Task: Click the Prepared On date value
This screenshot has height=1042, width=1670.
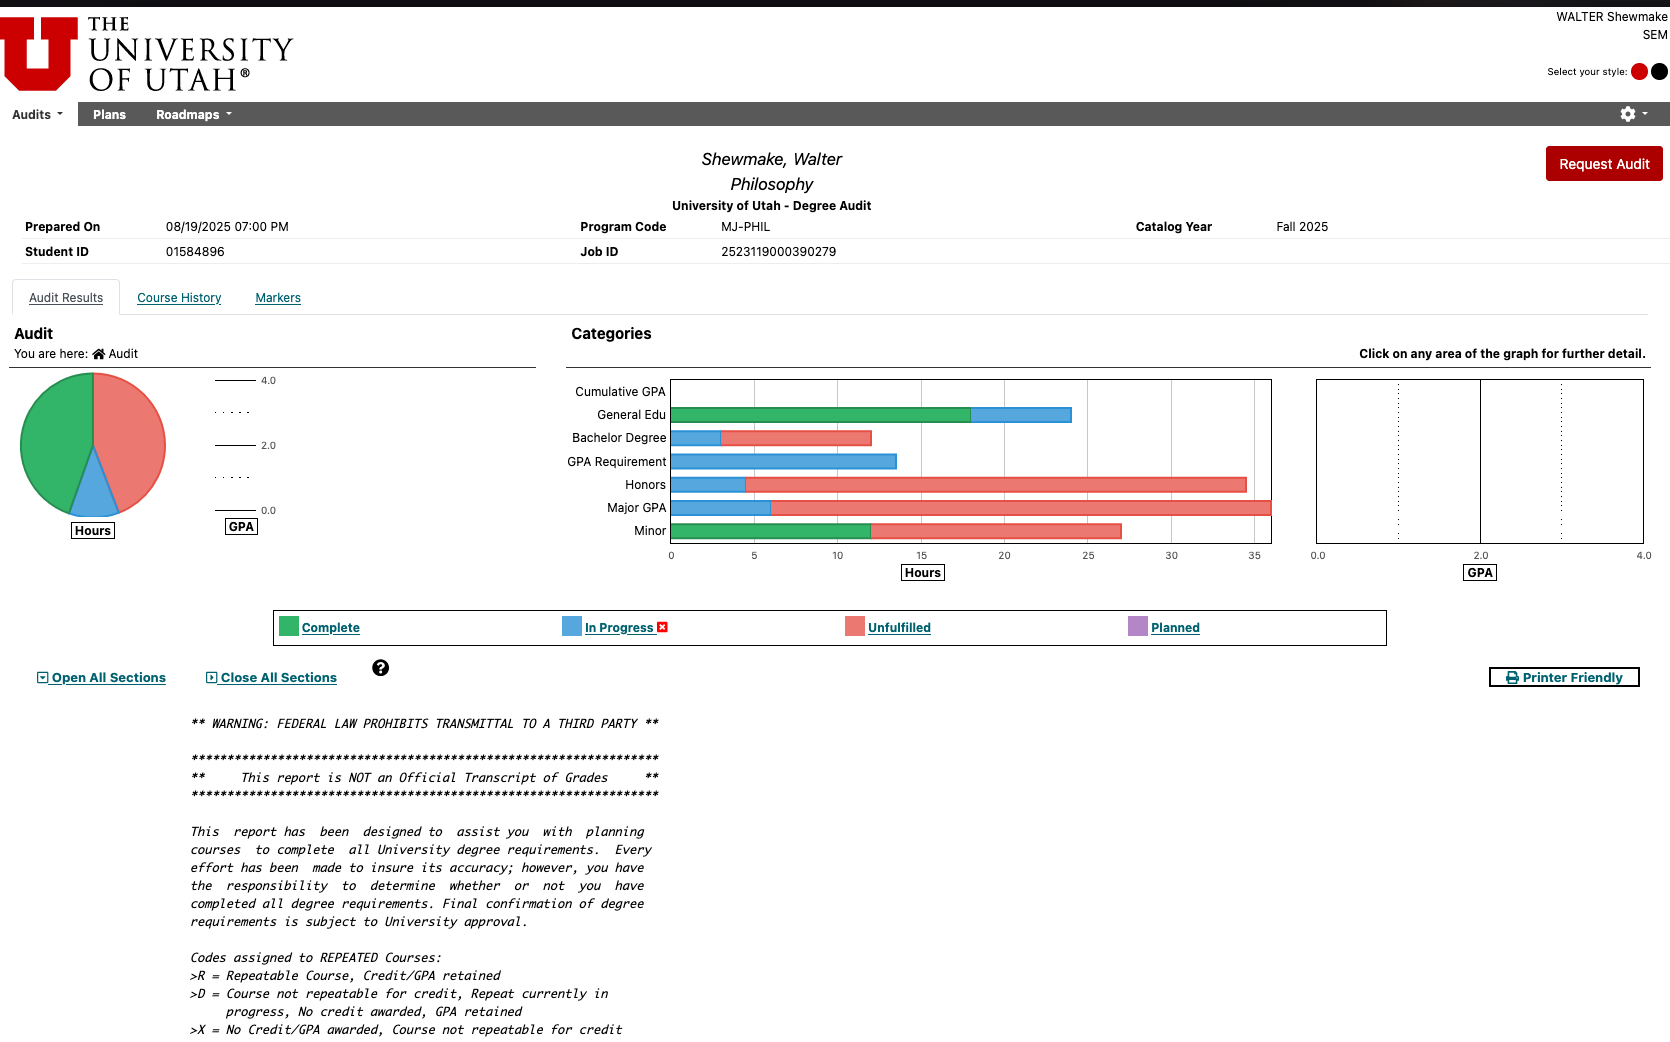Action: 227,227
